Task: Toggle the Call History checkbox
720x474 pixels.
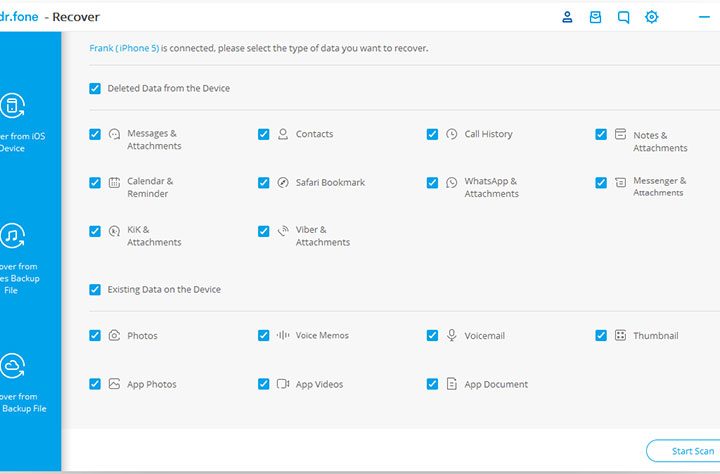Action: click(x=433, y=134)
